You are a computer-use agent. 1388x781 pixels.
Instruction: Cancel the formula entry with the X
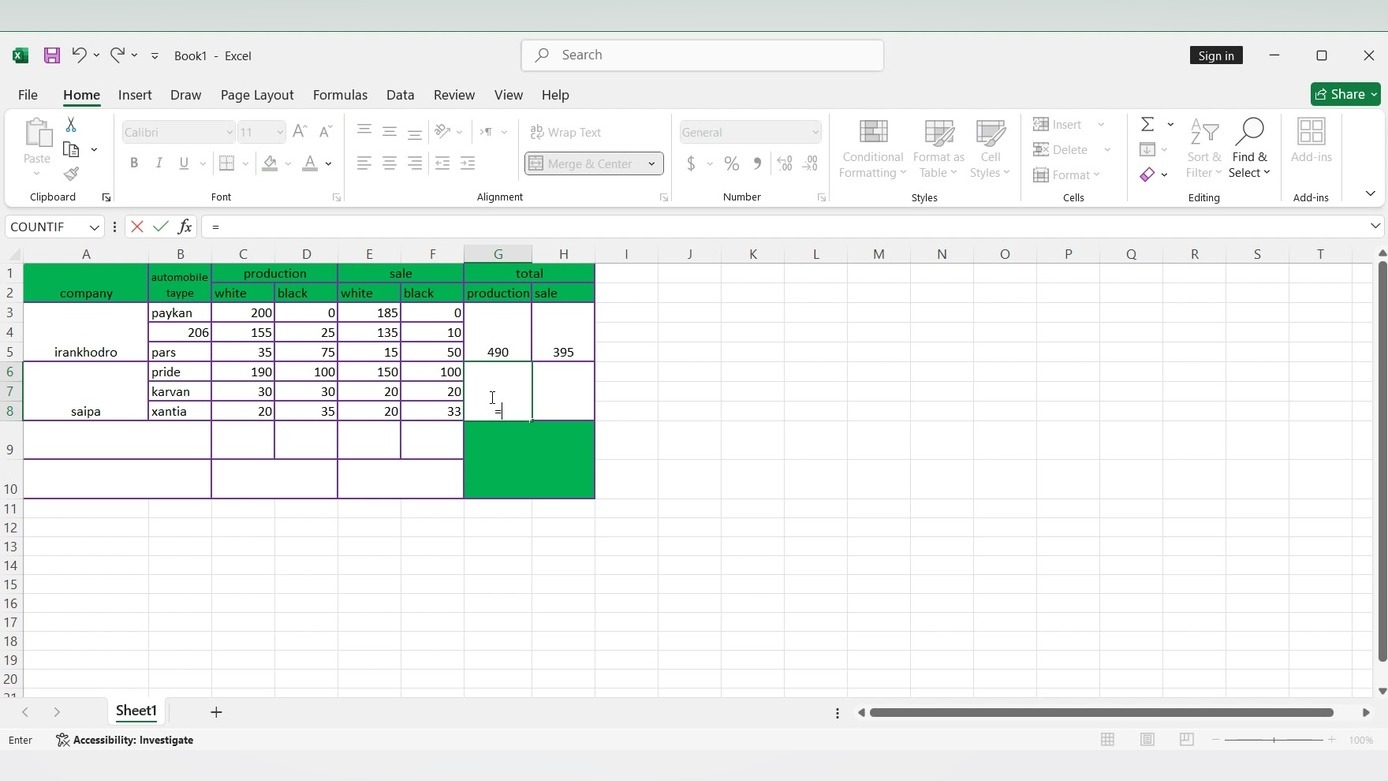[137, 227]
